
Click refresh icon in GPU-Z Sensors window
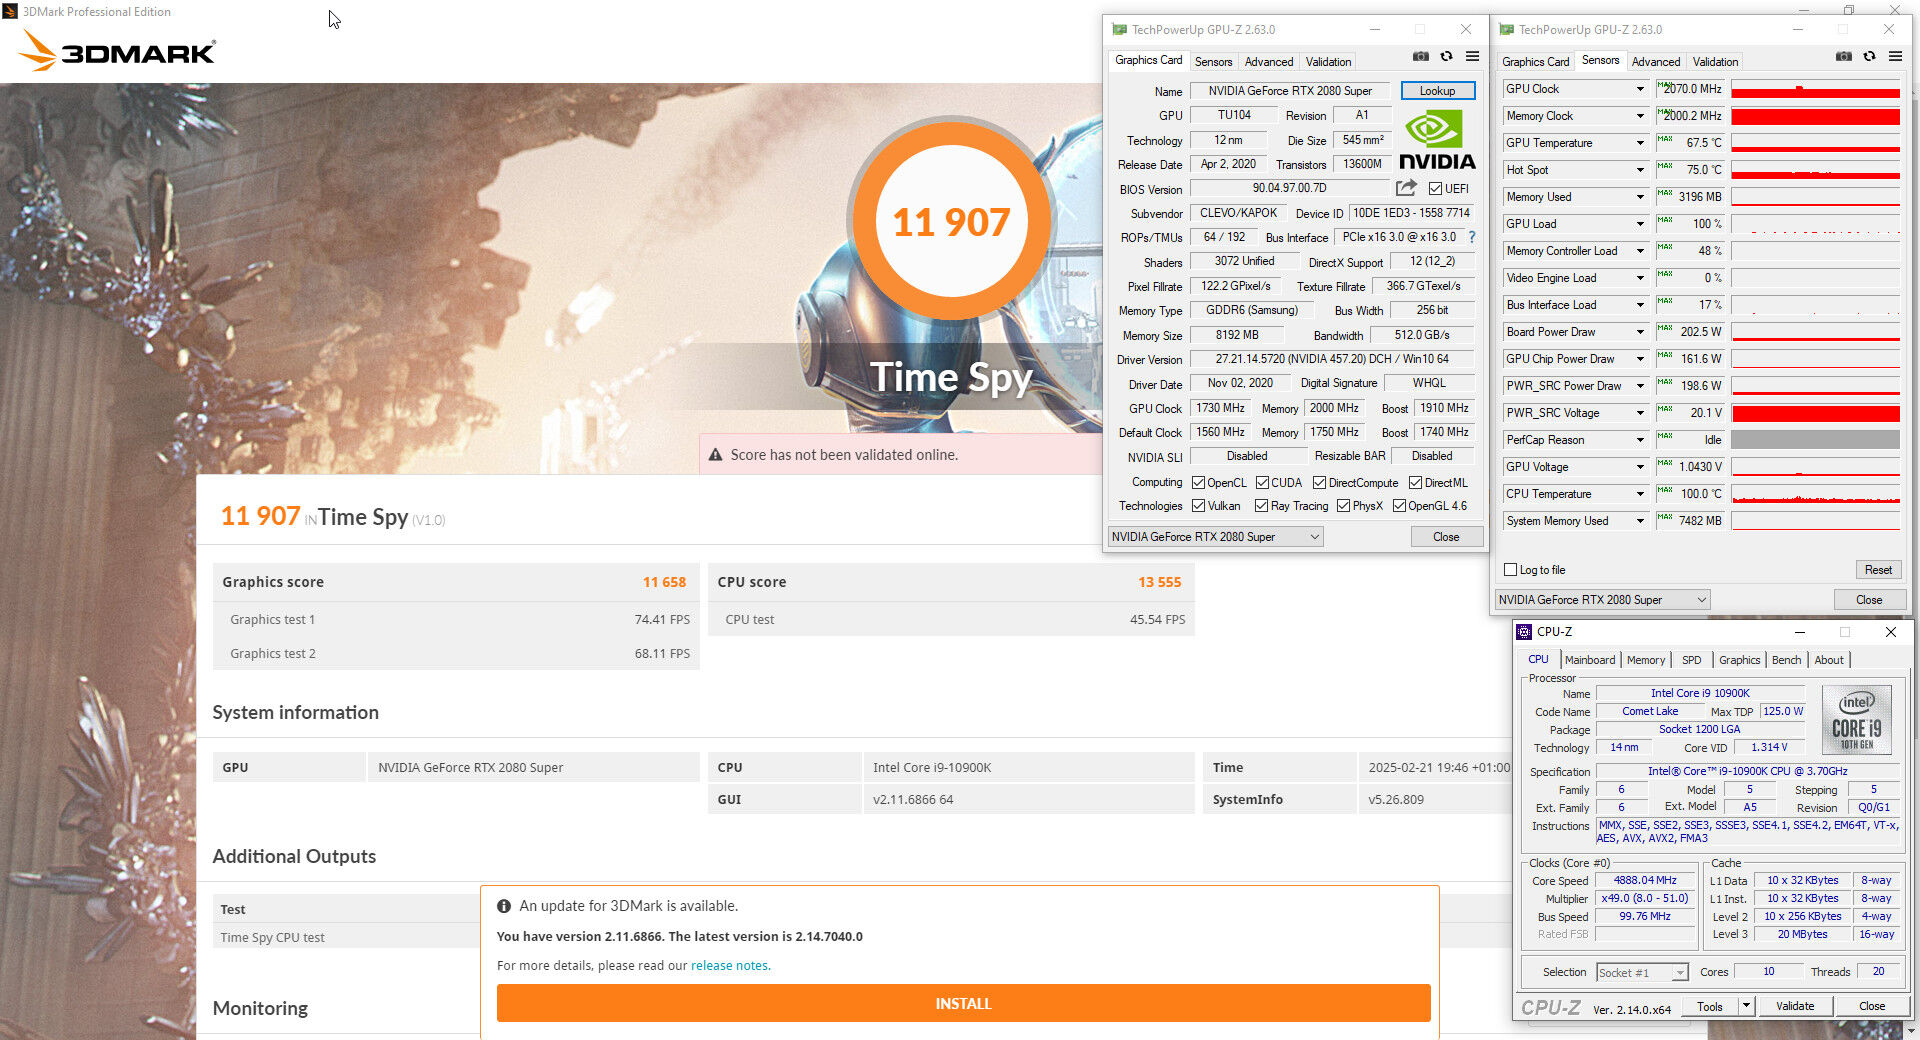click(1869, 57)
